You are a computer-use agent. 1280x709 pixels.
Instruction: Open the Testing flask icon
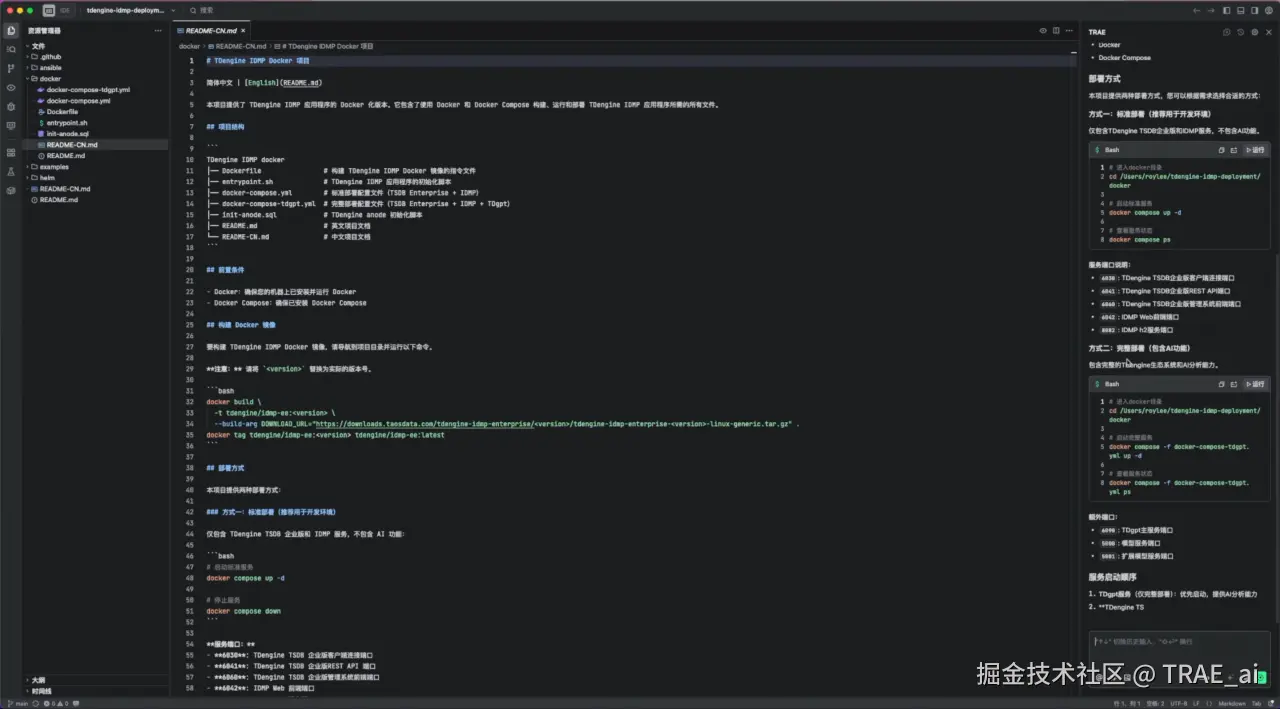click(11, 171)
